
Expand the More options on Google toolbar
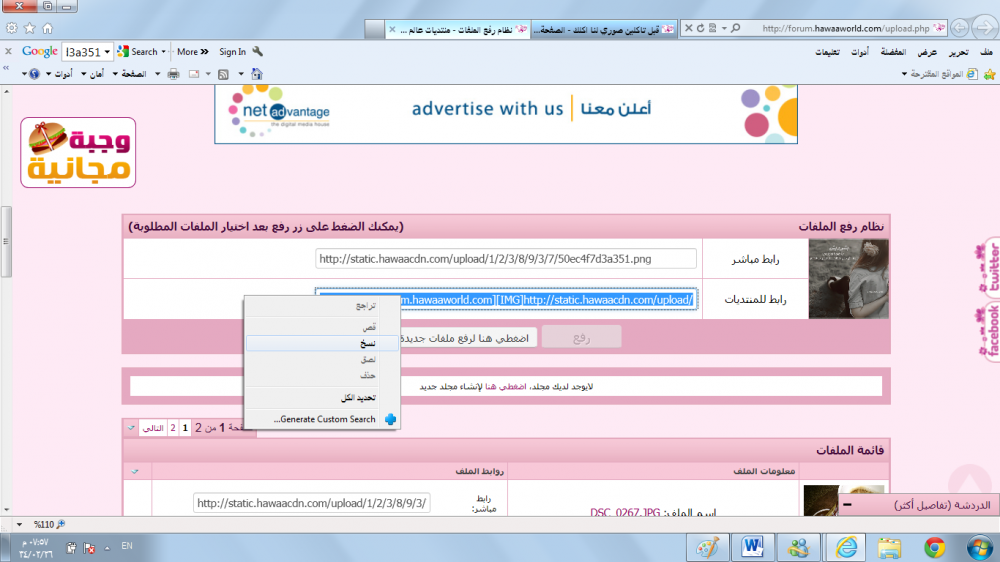192,52
